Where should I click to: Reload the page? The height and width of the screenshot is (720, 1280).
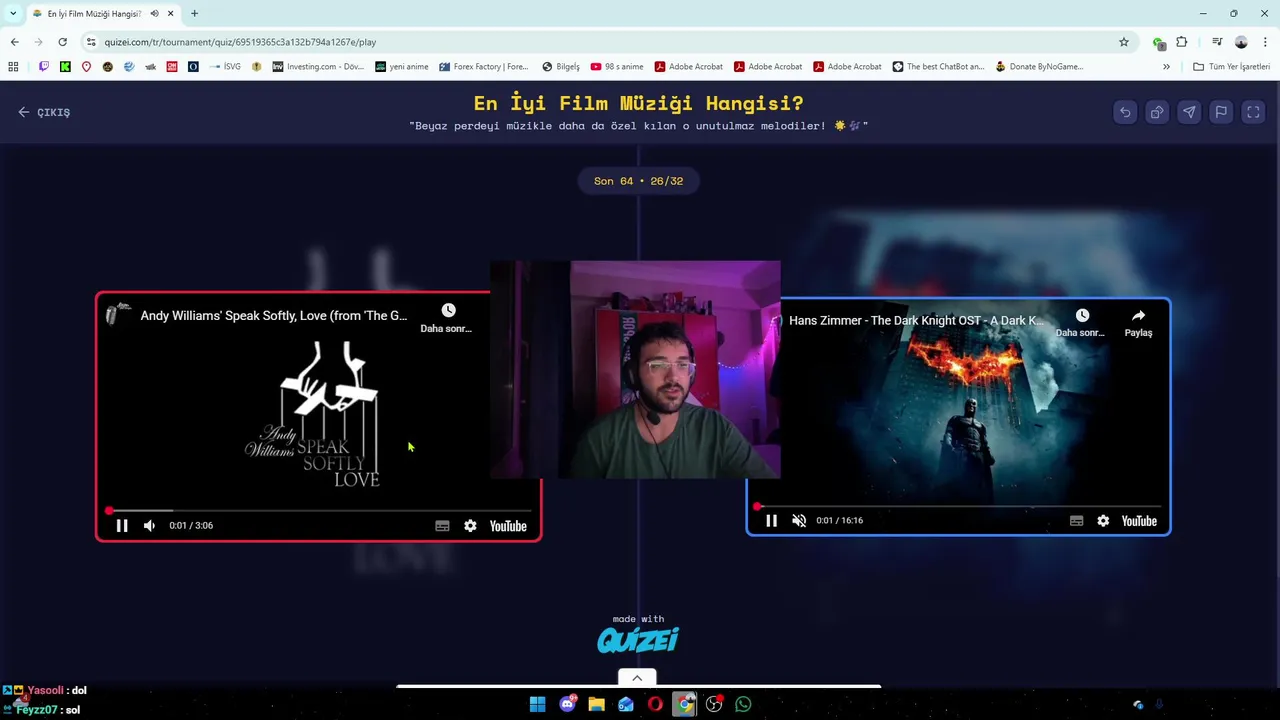point(62,42)
